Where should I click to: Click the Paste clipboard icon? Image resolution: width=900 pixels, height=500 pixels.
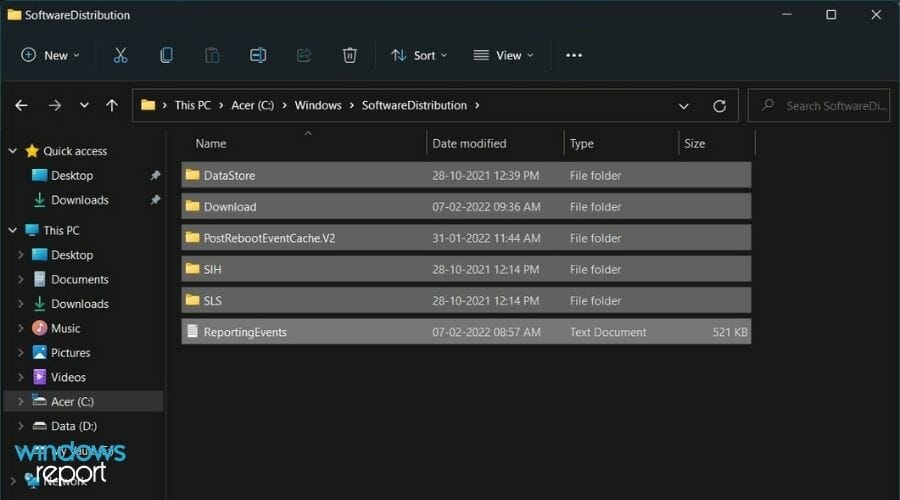pyautogui.click(x=212, y=55)
